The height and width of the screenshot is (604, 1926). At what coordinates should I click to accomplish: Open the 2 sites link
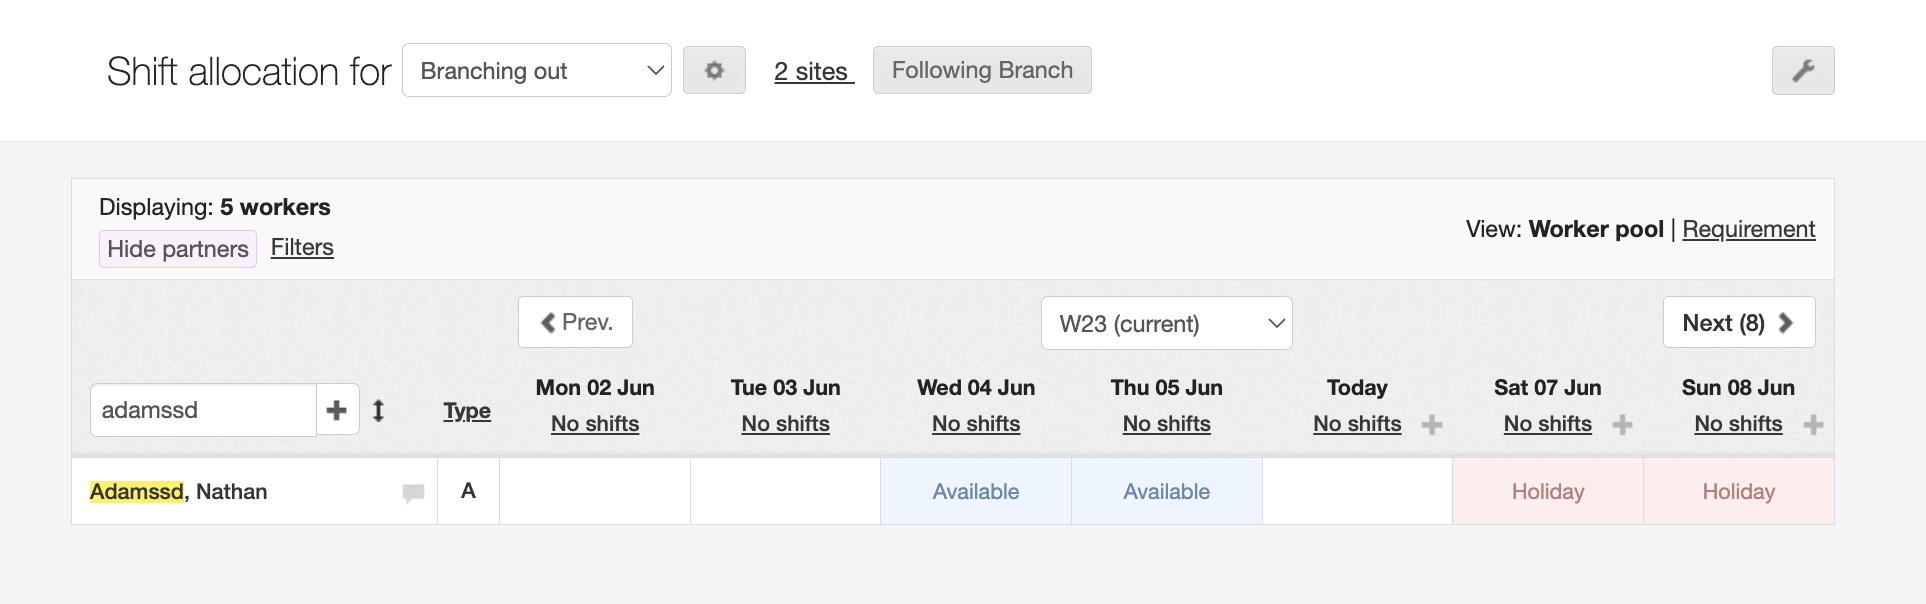813,71
